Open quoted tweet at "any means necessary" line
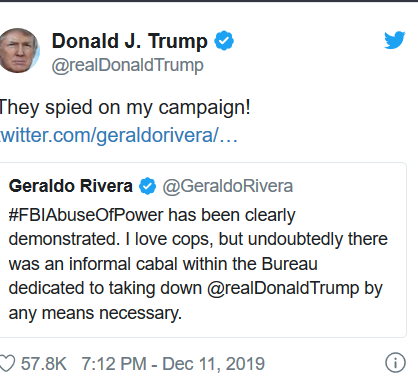The height and width of the screenshot is (384, 418). point(95,314)
